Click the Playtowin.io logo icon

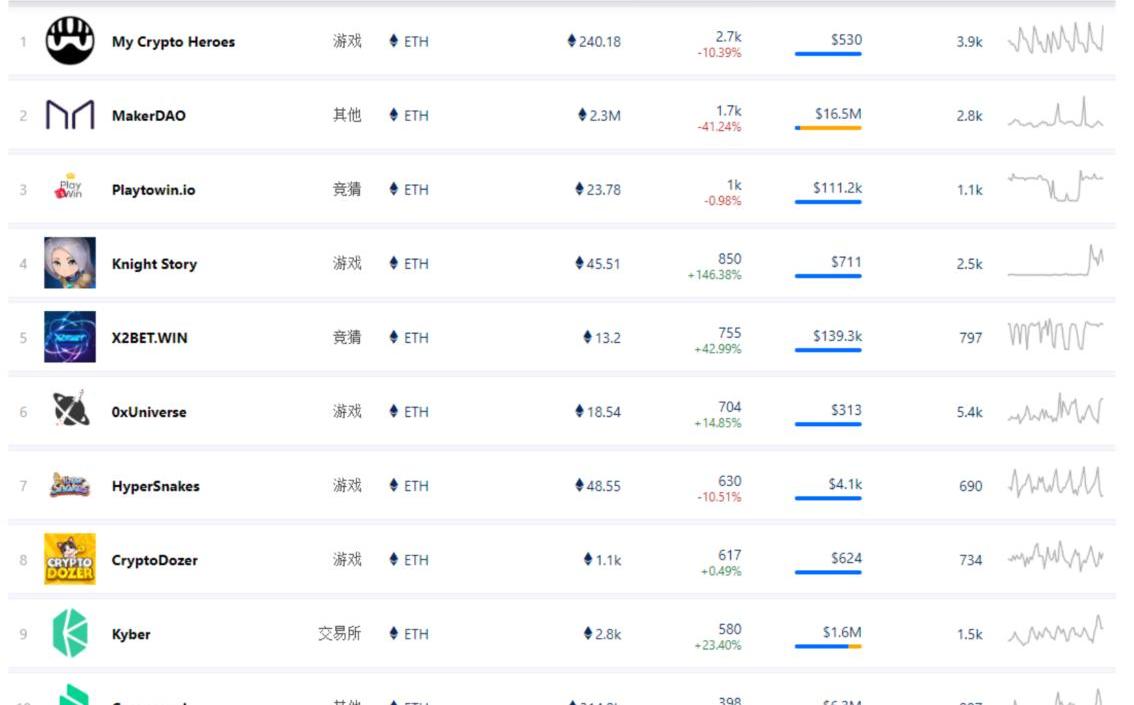[x=70, y=189]
